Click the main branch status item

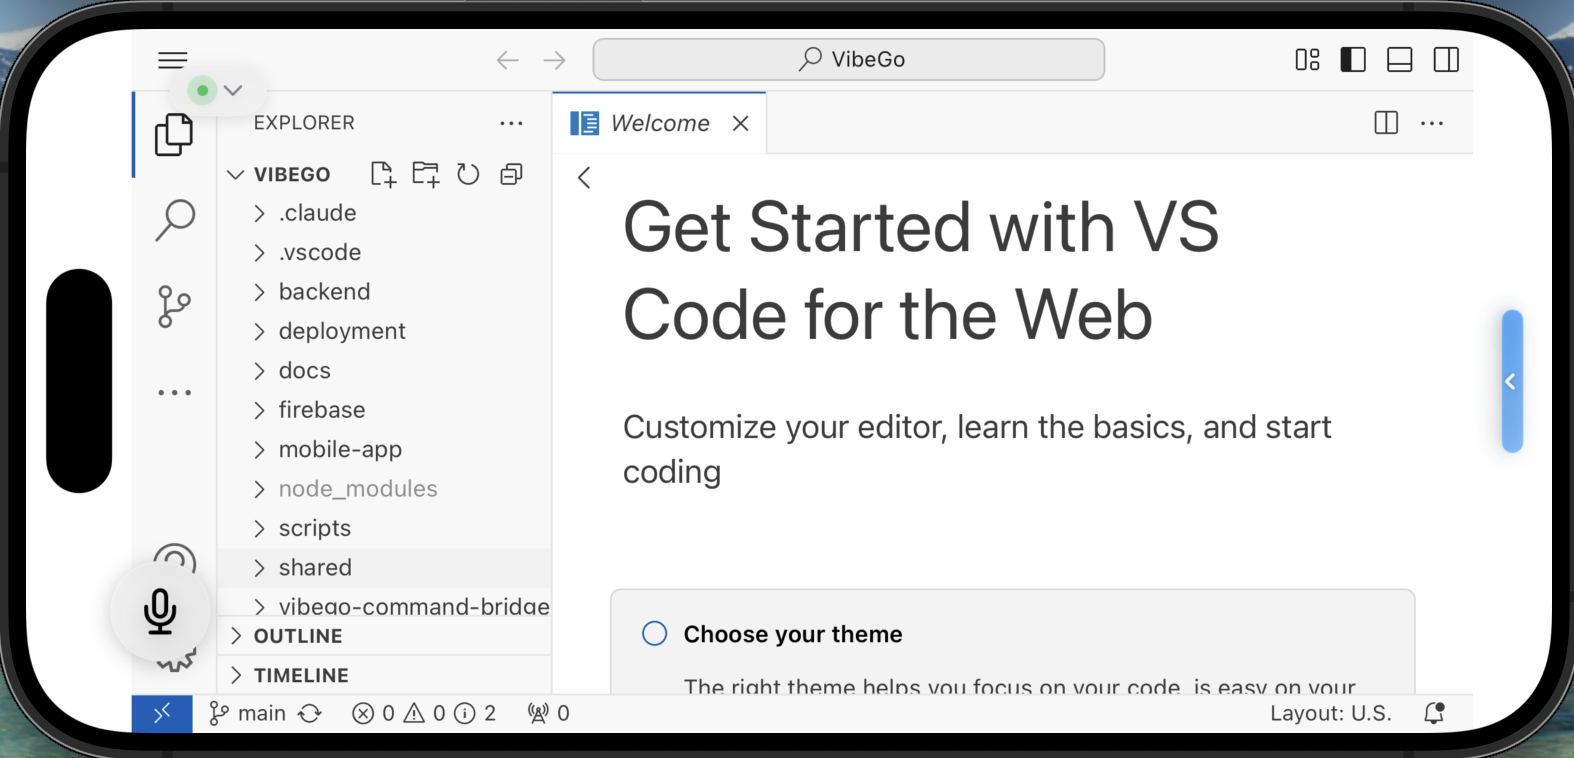(247, 713)
